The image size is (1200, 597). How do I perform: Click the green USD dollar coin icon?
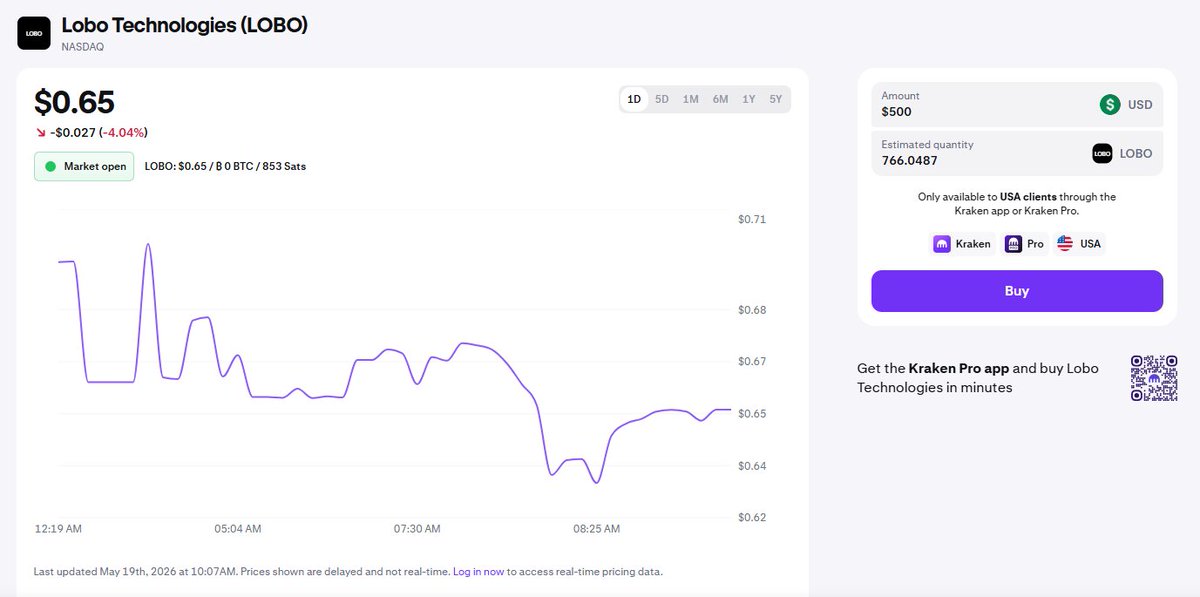tap(1110, 104)
